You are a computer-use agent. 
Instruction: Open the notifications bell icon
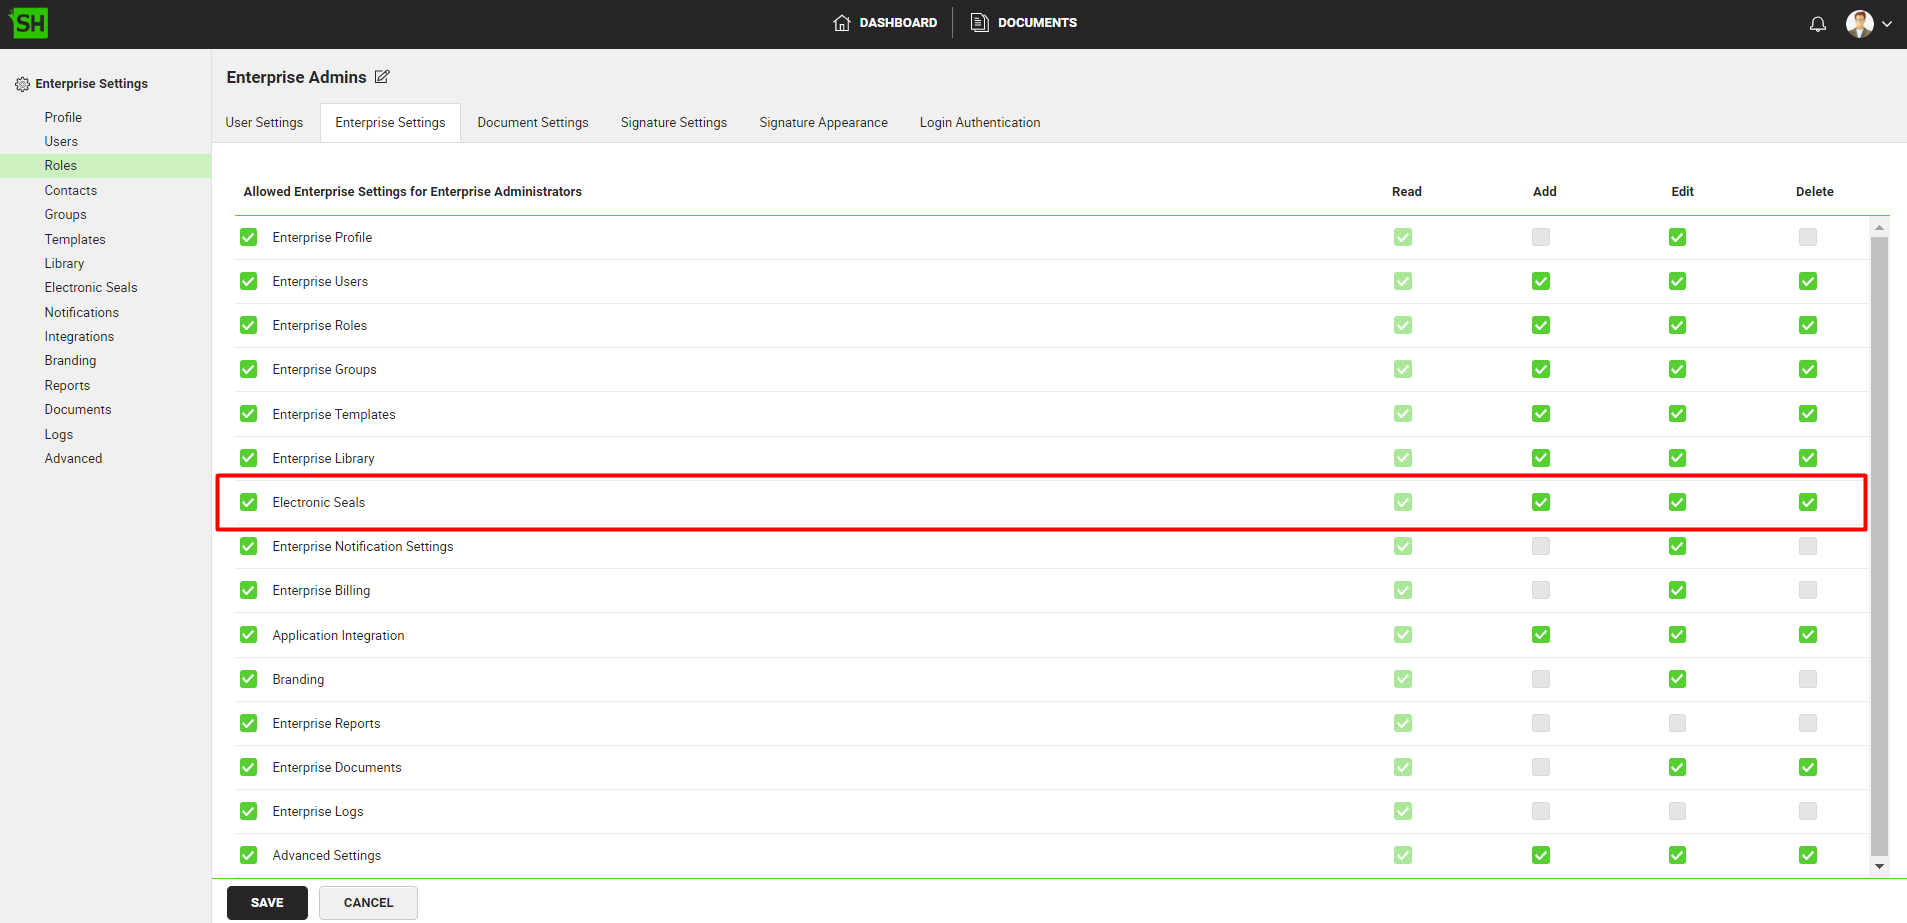tap(1817, 24)
